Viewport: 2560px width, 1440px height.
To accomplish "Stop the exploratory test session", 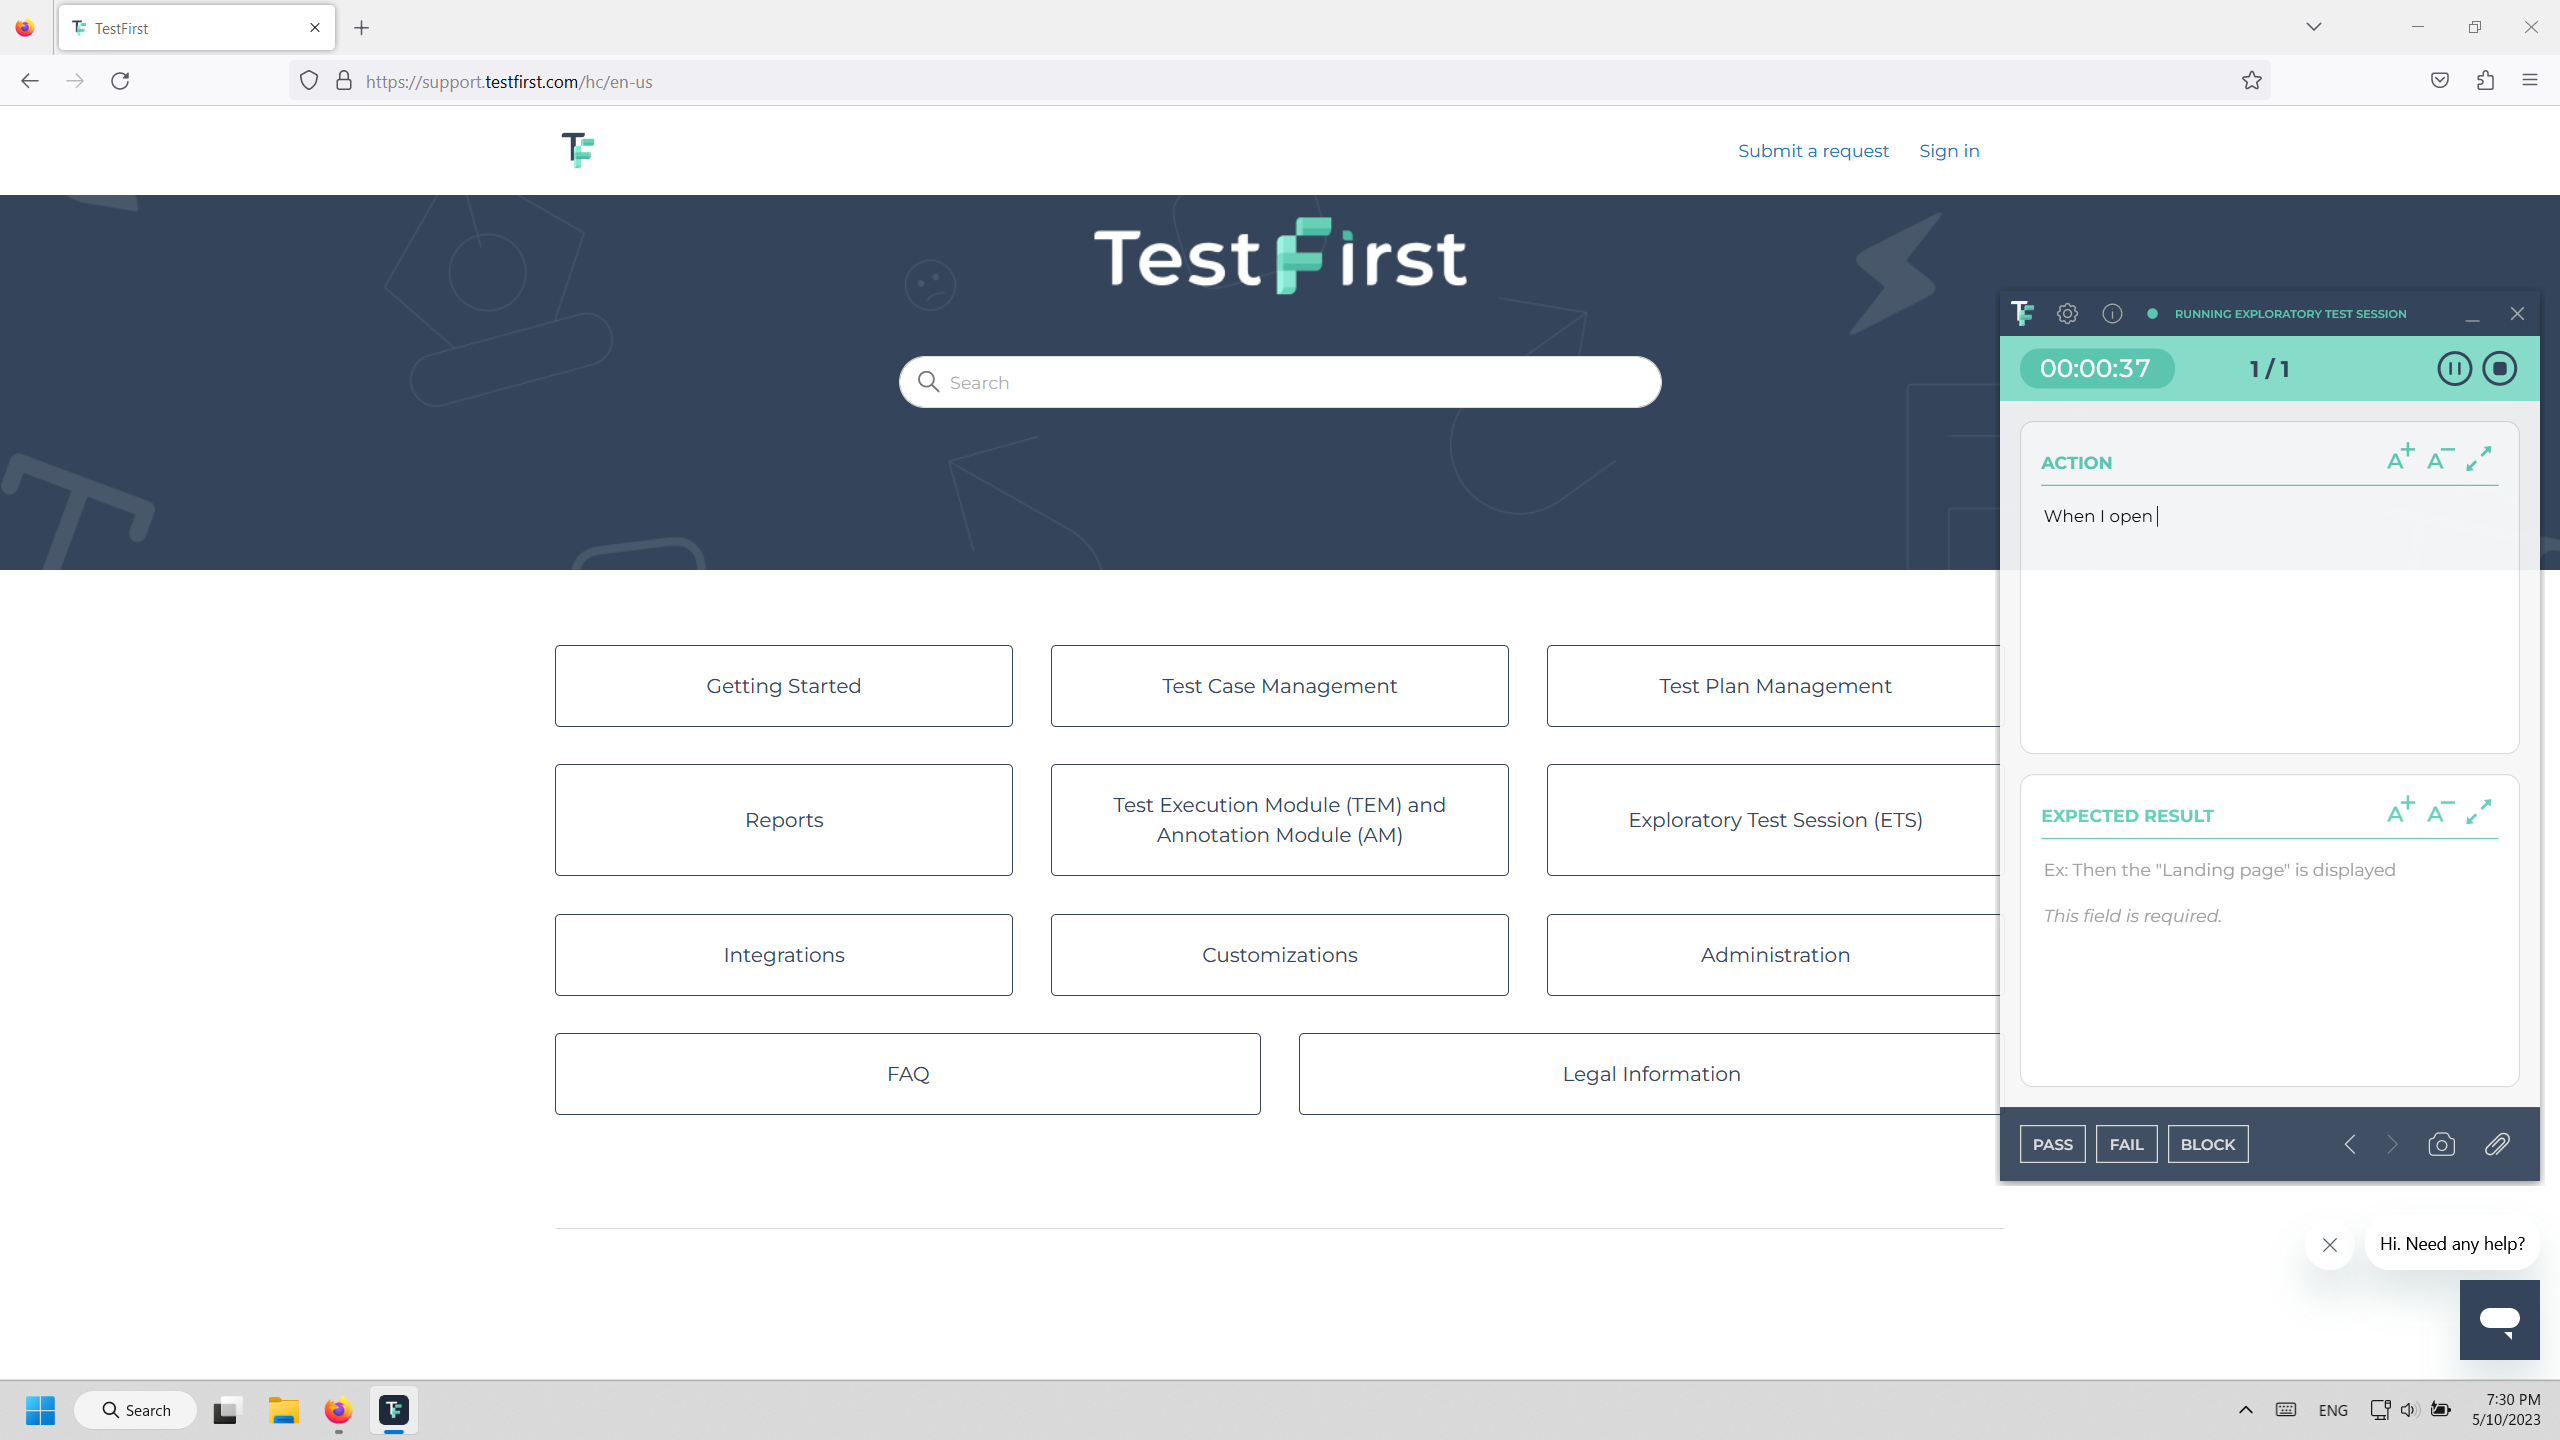I will pos(2500,368).
